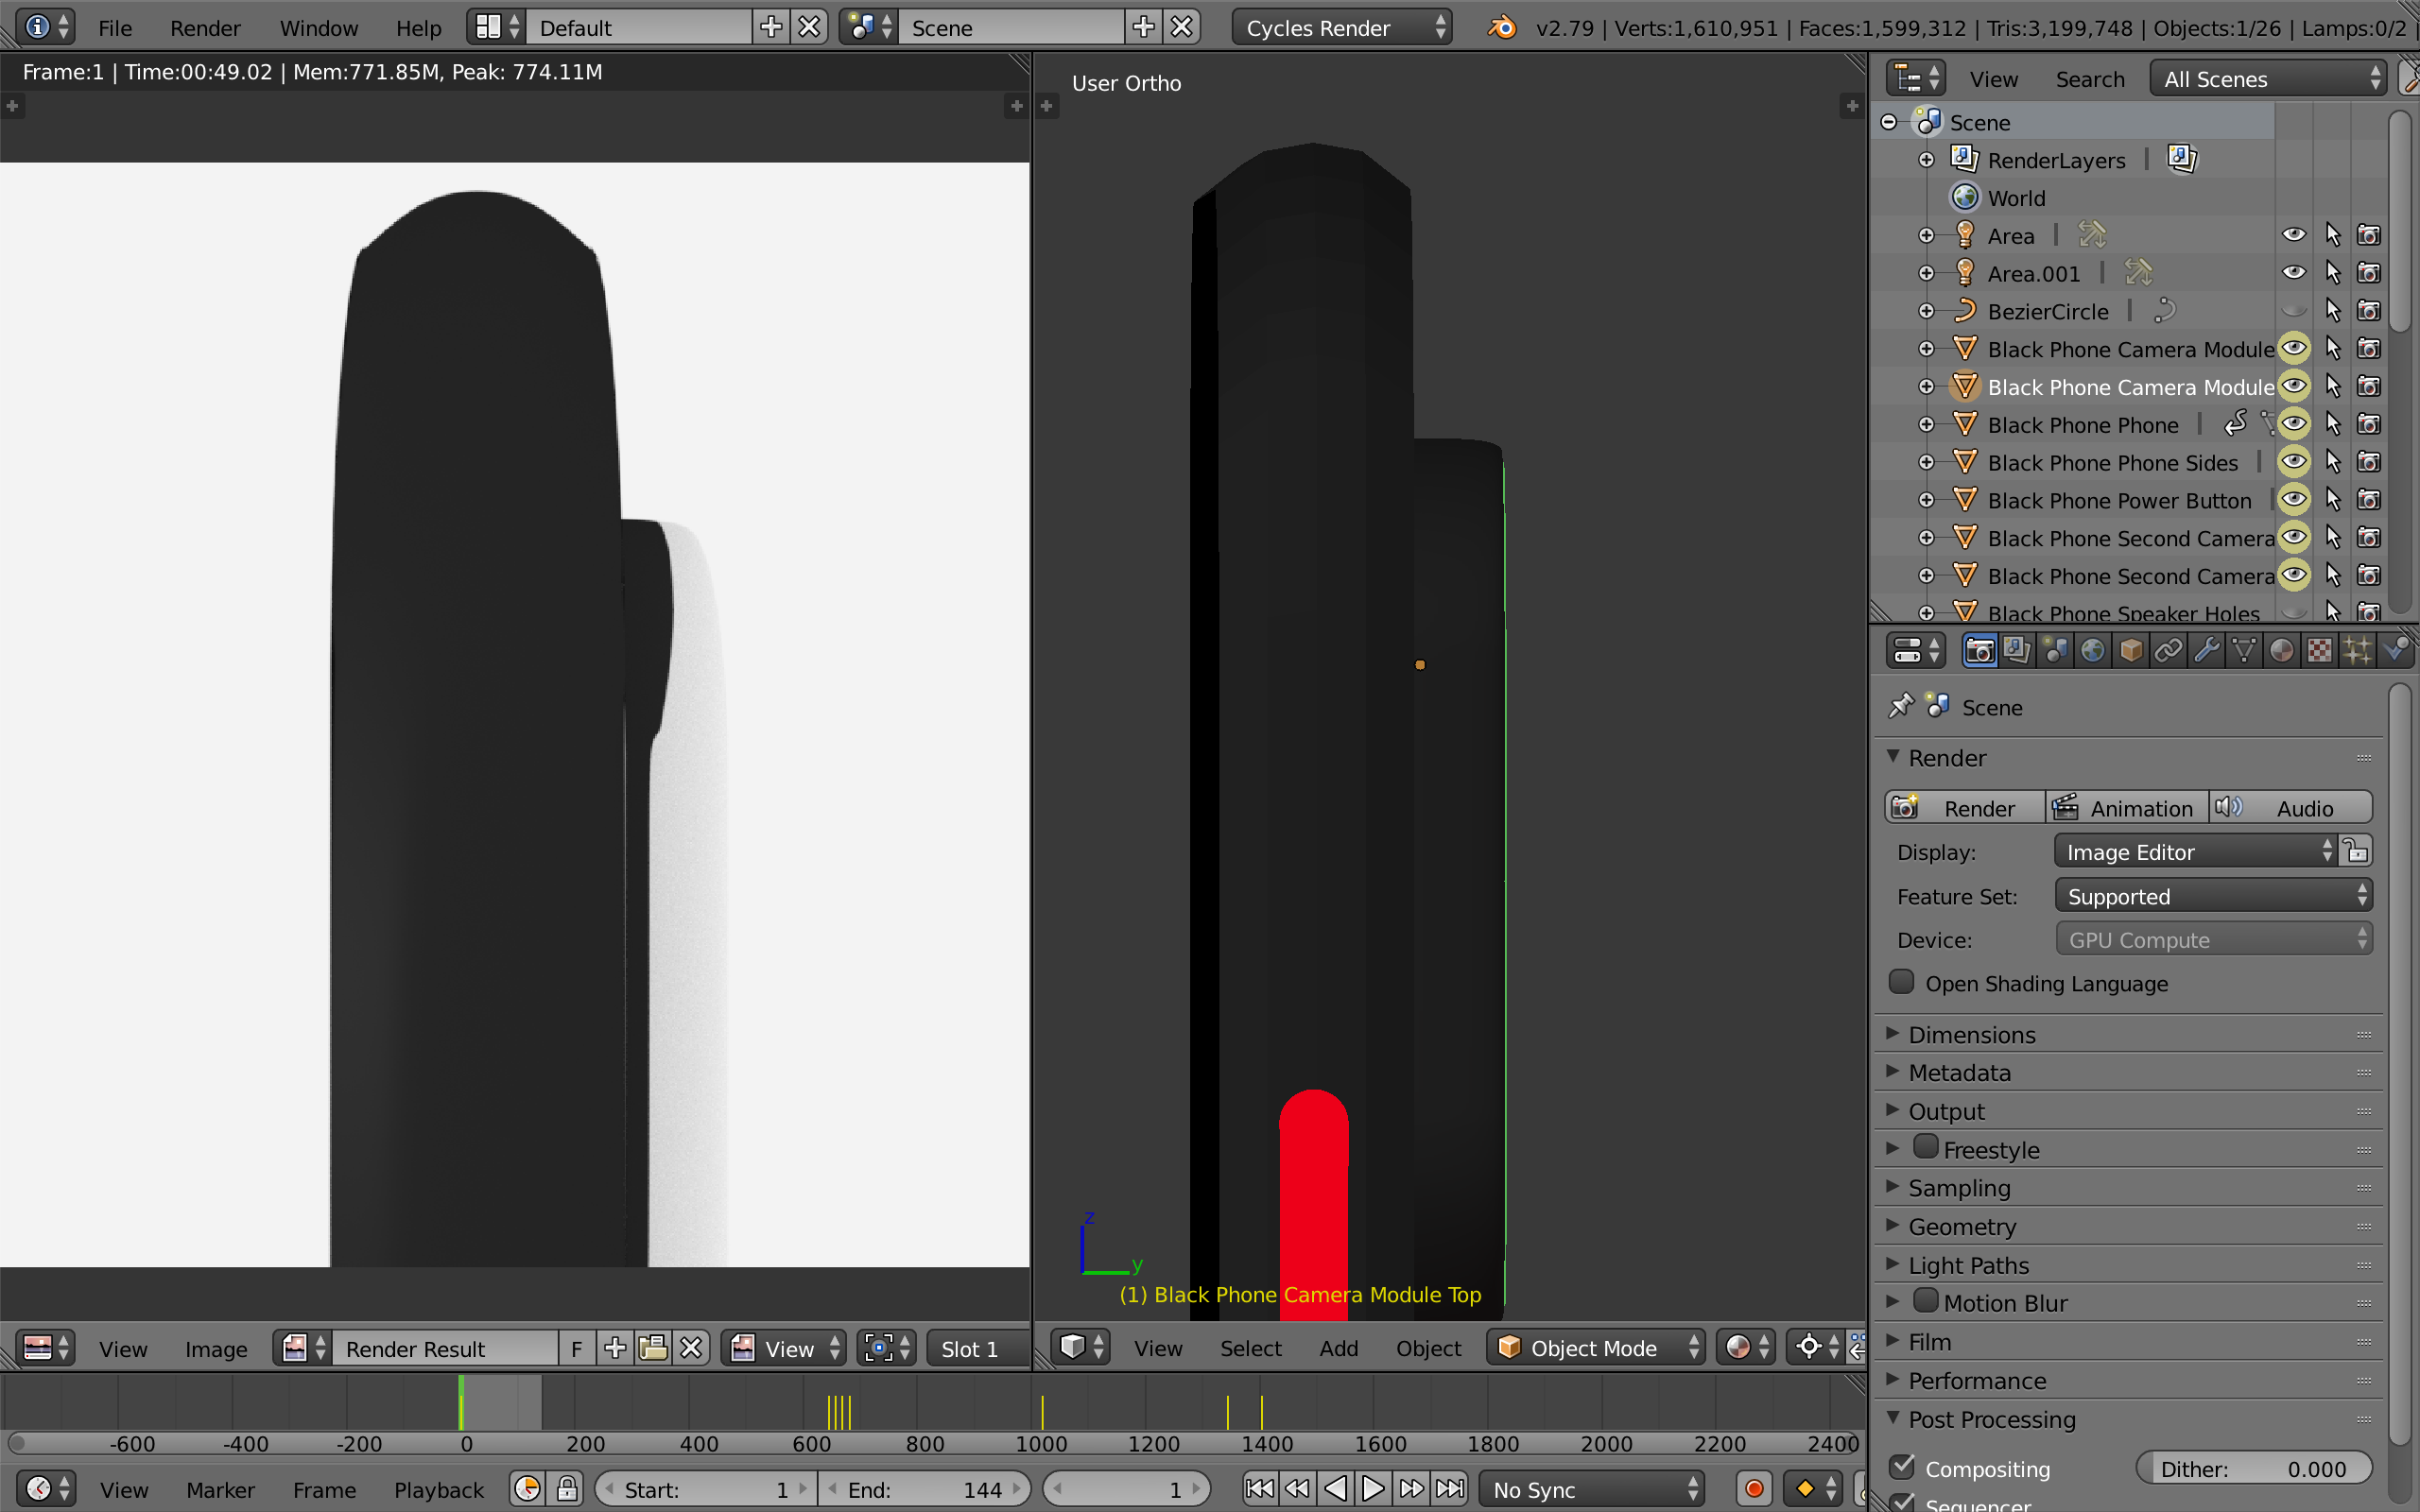Click the Render button
Screen dimensions: 2420x1512
(x=1966, y=807)
